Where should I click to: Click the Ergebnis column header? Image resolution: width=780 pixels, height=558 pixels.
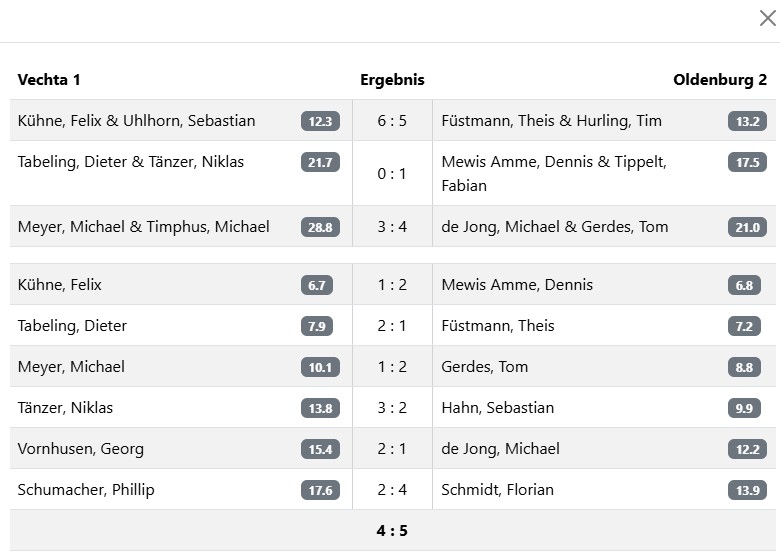tap(392, 80)
